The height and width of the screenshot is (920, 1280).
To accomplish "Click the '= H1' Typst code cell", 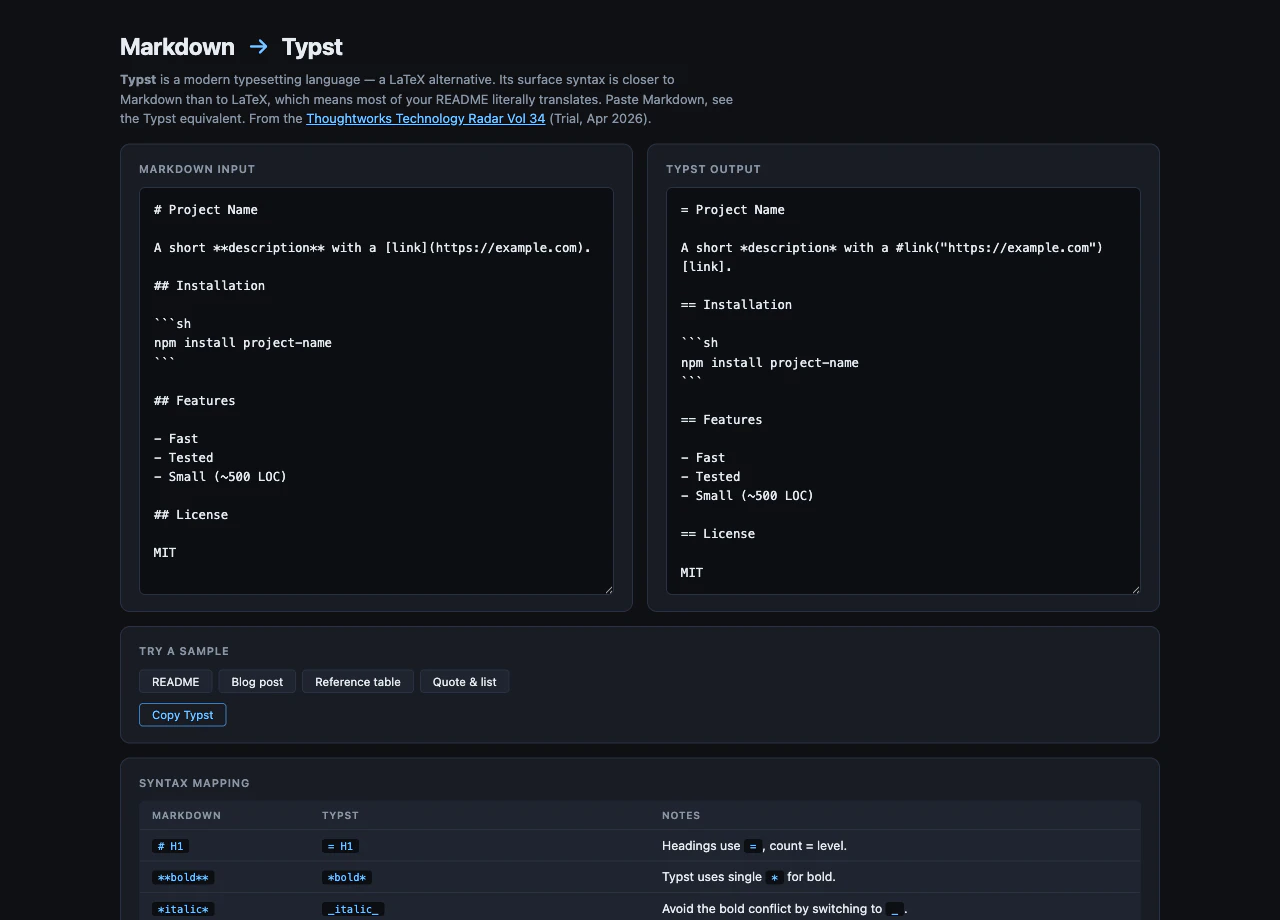I will [340, 846].
